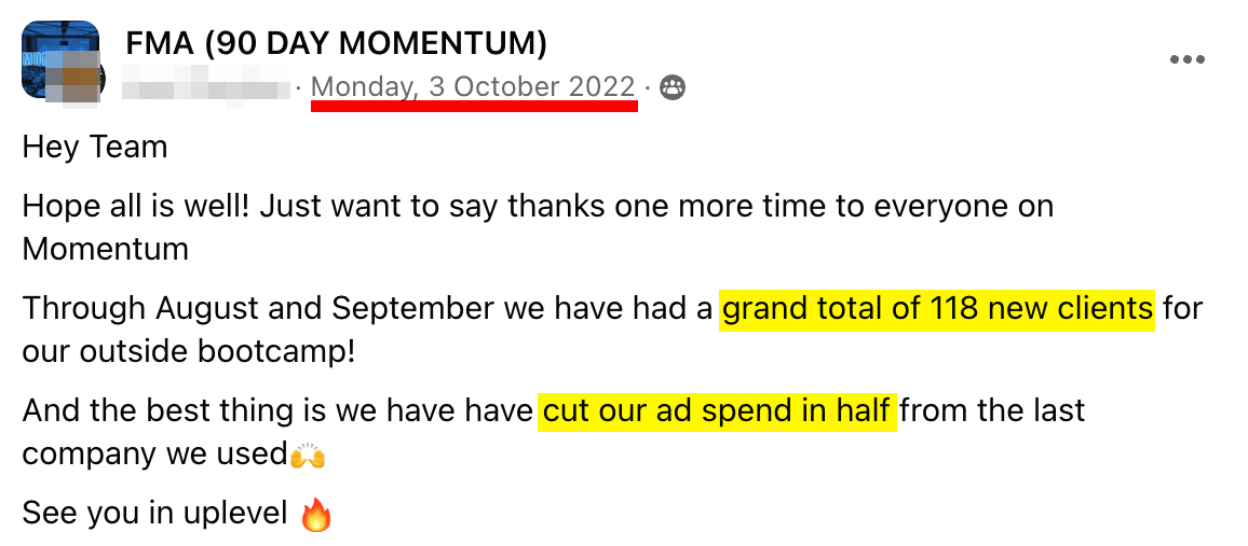This screenshot has width=1248, height=546.
Task: Click the highlighted "cut our ad spend in half"
Action: click(718, 411)
